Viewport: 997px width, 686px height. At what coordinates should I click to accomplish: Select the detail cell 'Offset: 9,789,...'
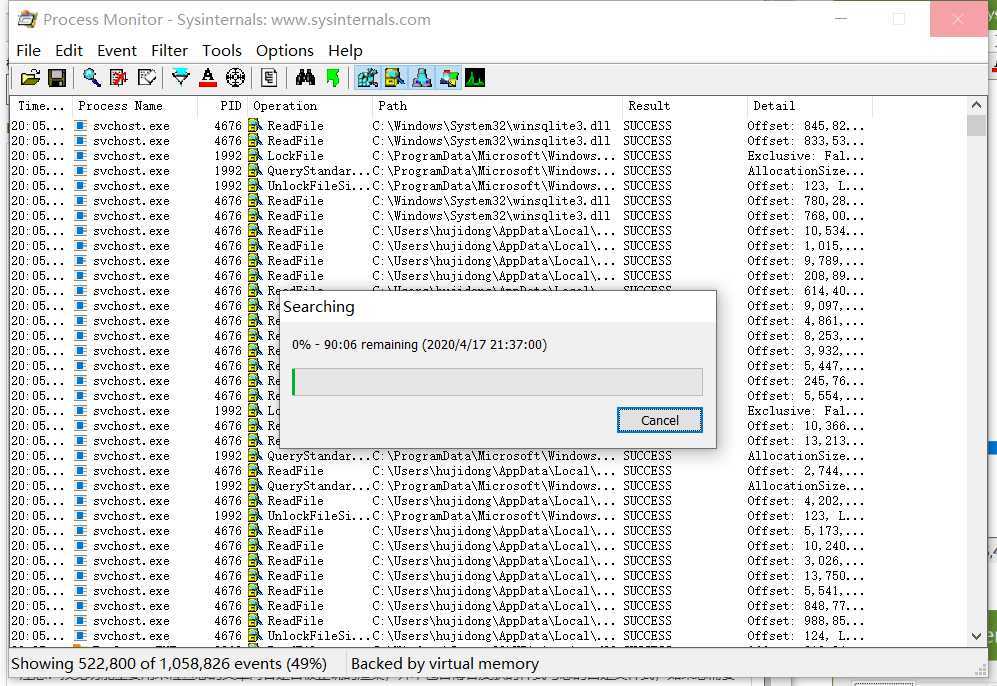click(x=806, y=261)
